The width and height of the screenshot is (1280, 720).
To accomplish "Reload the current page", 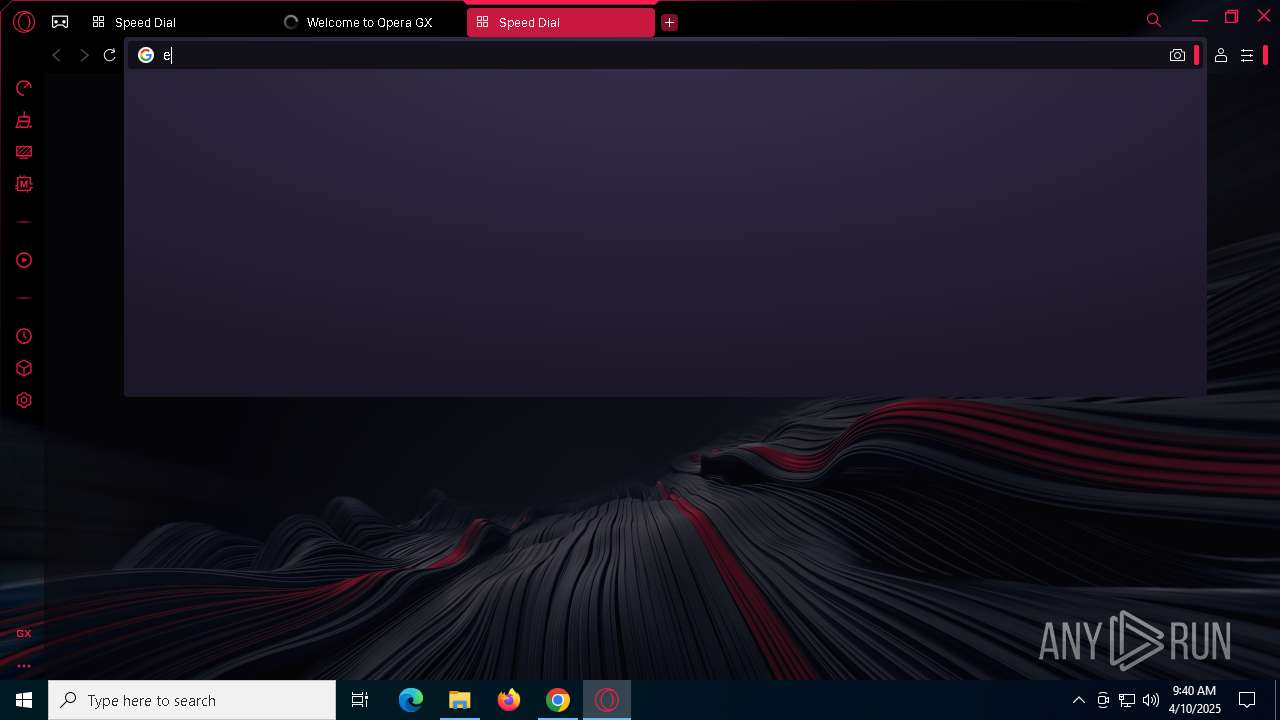I will coord(110,55).
